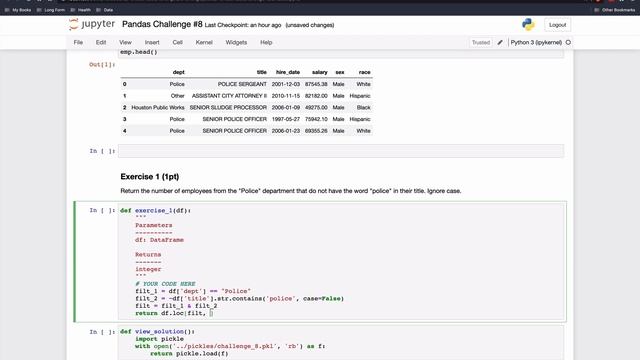
Task: Click the 75942.10 salary cell
Action: coord(316,119)
